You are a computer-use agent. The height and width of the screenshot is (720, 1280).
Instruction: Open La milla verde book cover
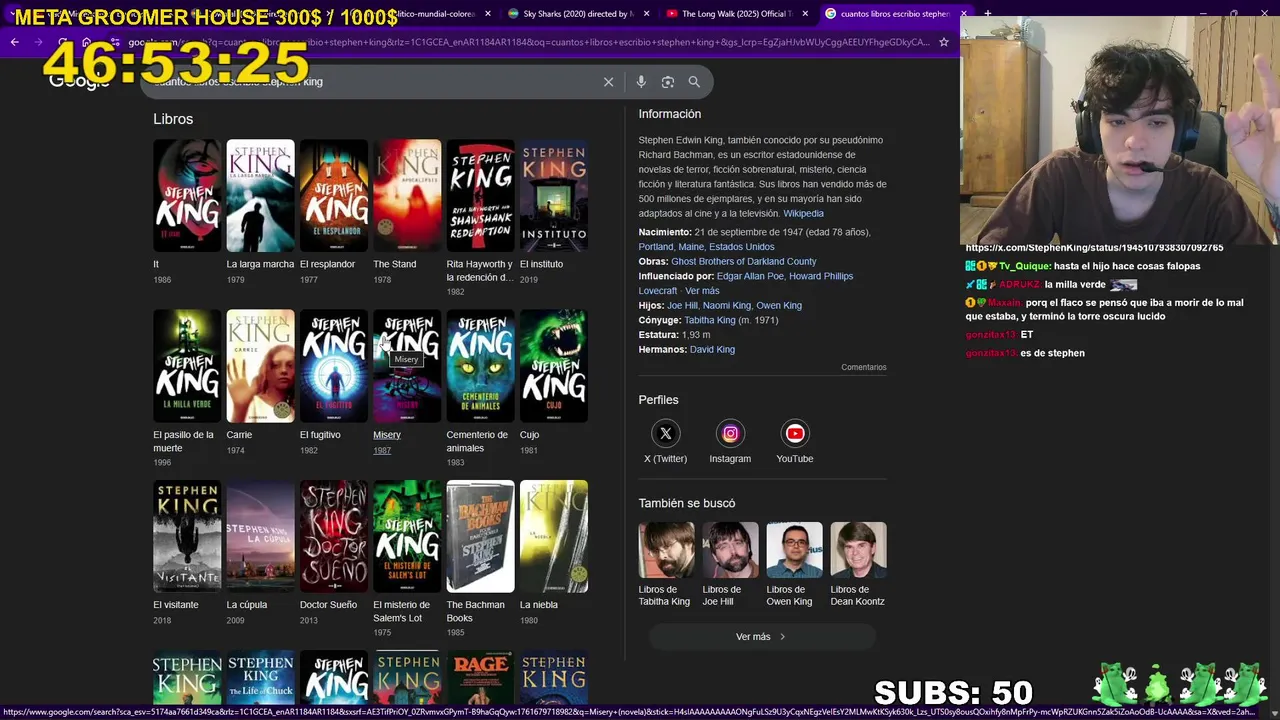187,366
